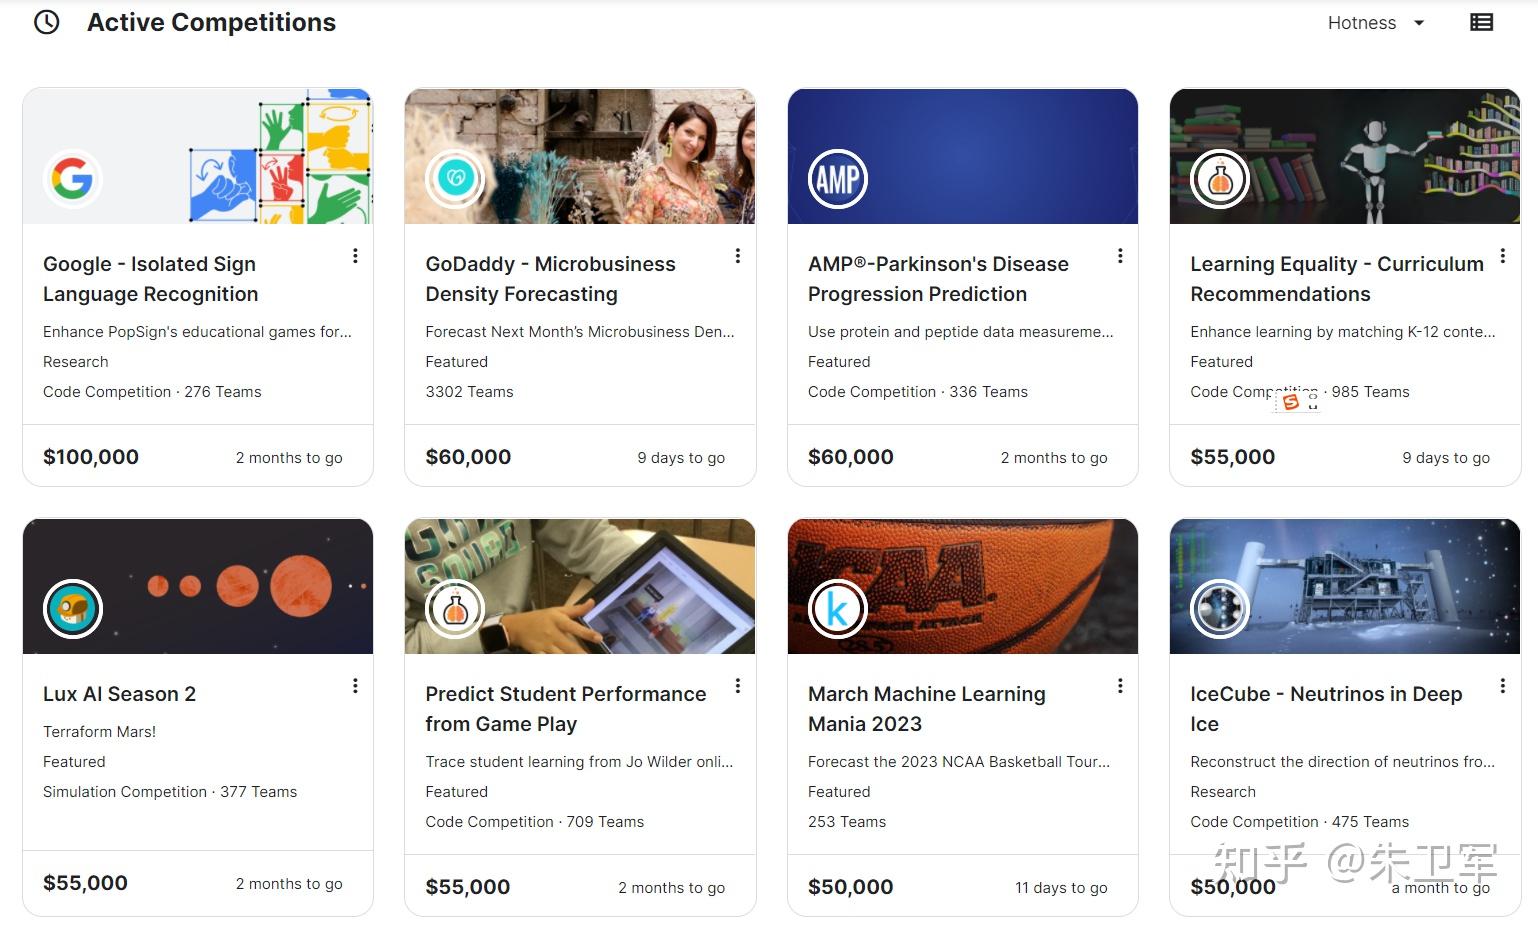Open three-dot menu for March Machine Learning Mania
This screenshot has height=926, width=1538.
coord(1120,686)
